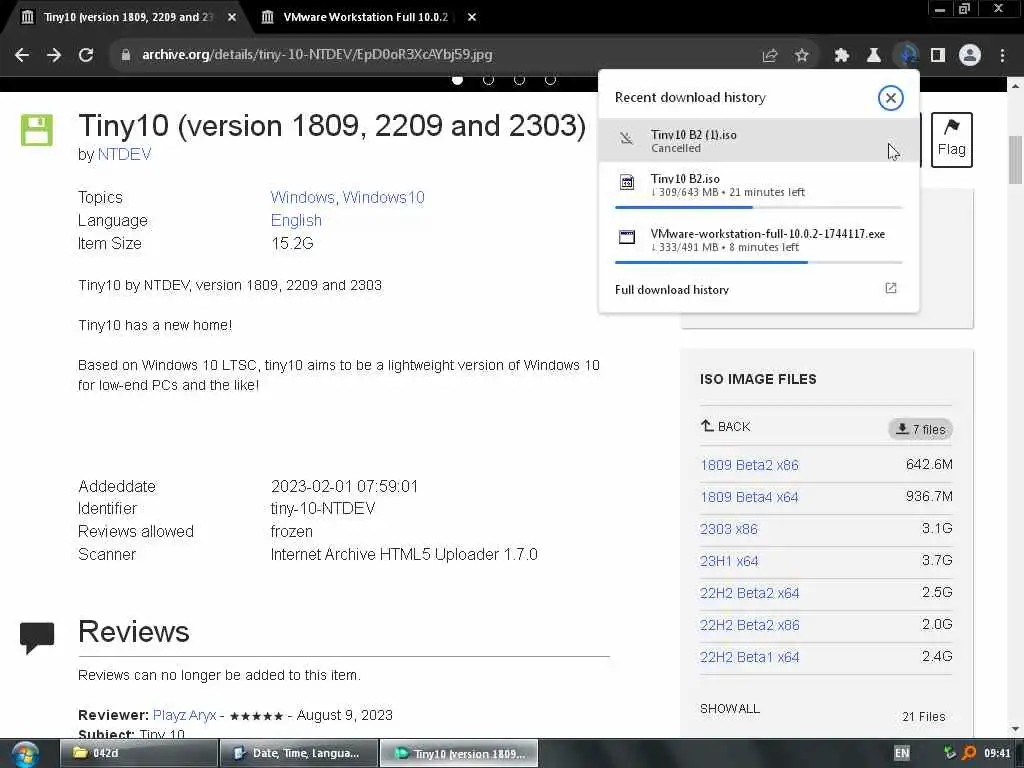Download 1809 Beta2 x86 ISO
The height and width of the screenshot is (768, 1024).
point(749,465)
